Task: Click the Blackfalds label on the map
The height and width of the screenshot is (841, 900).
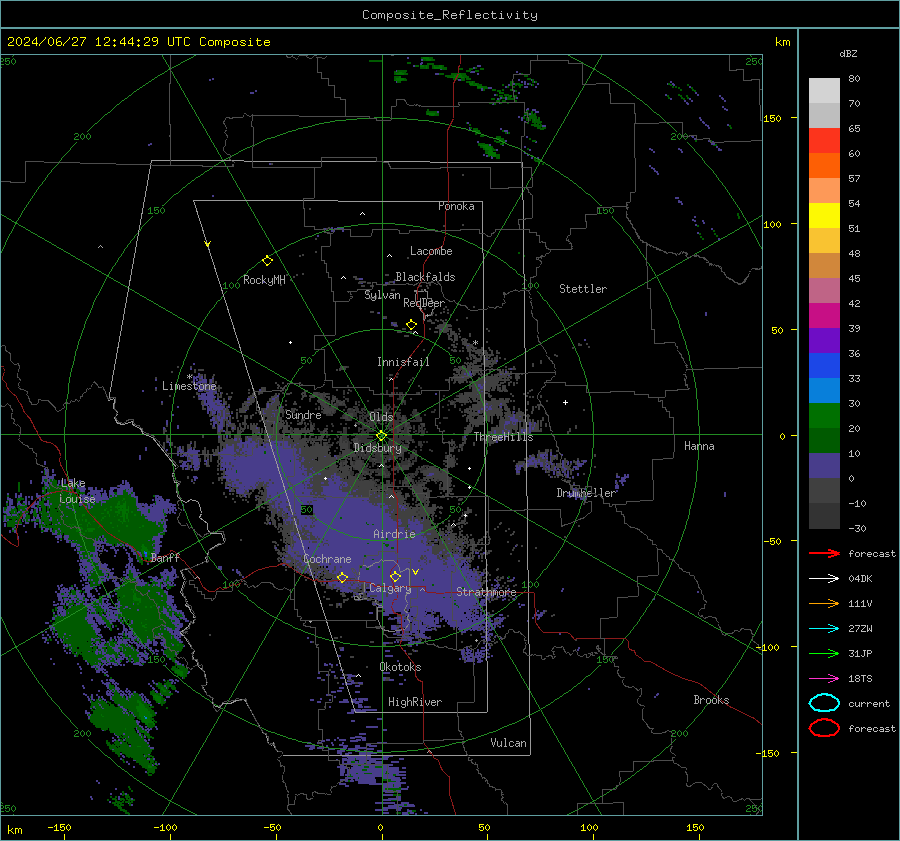Action: [x=425, y=277]
